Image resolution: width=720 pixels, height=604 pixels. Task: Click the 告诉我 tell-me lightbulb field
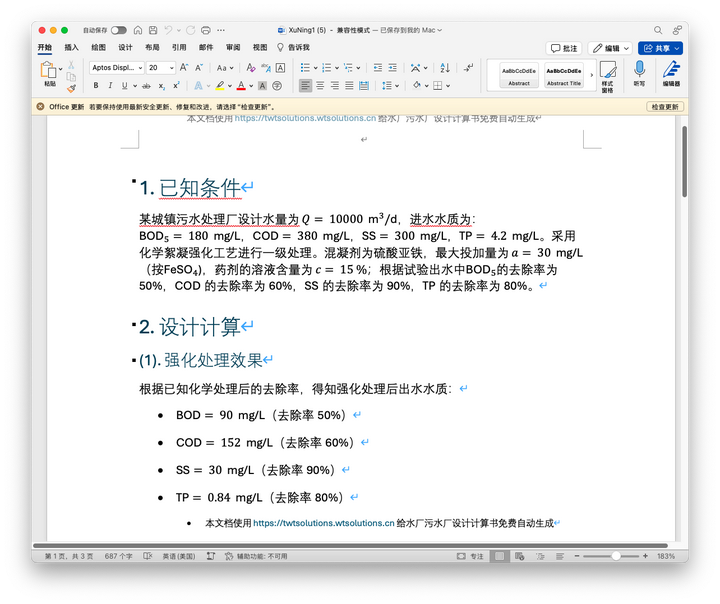pos(293,47)
